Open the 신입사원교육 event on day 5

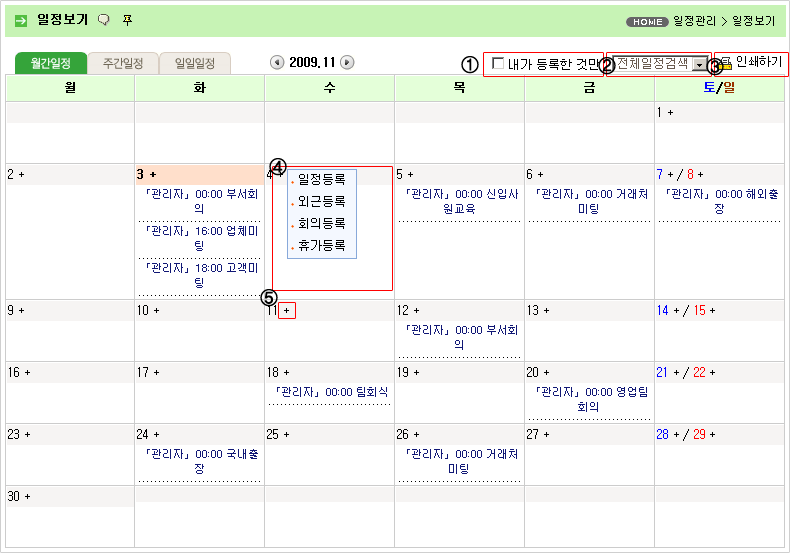tap(459, 201)
